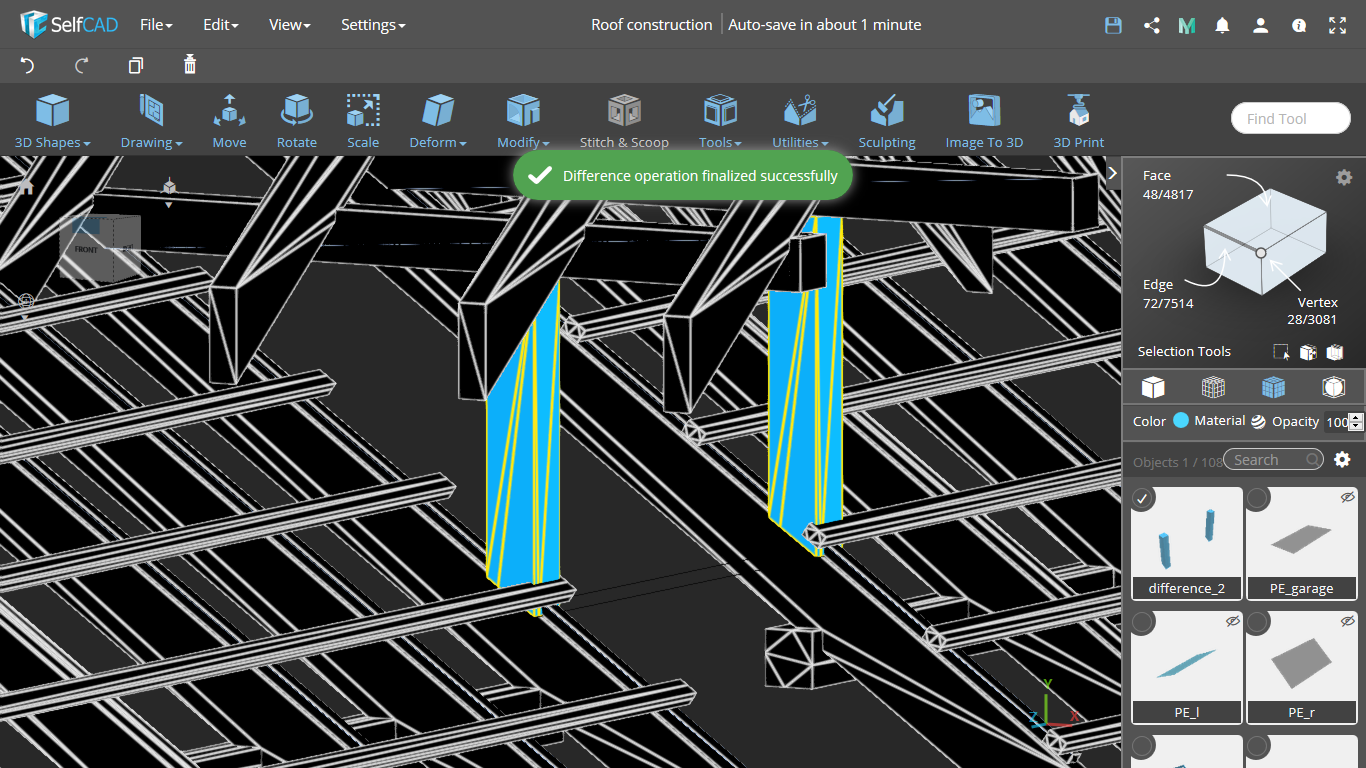Open the File menu
This screenshot has height=768, width=1366.
tap(156, 25)
